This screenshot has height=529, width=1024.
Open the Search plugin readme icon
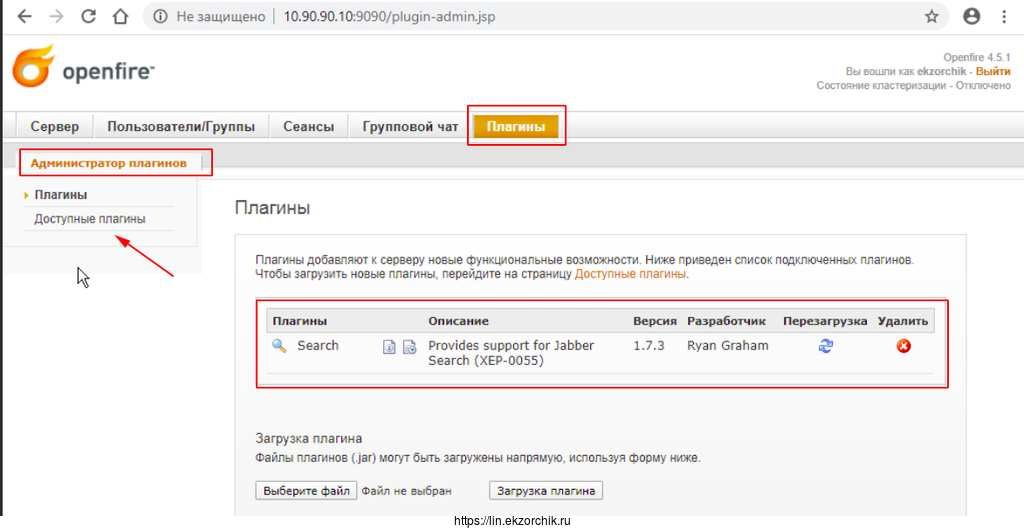[390, 347]
